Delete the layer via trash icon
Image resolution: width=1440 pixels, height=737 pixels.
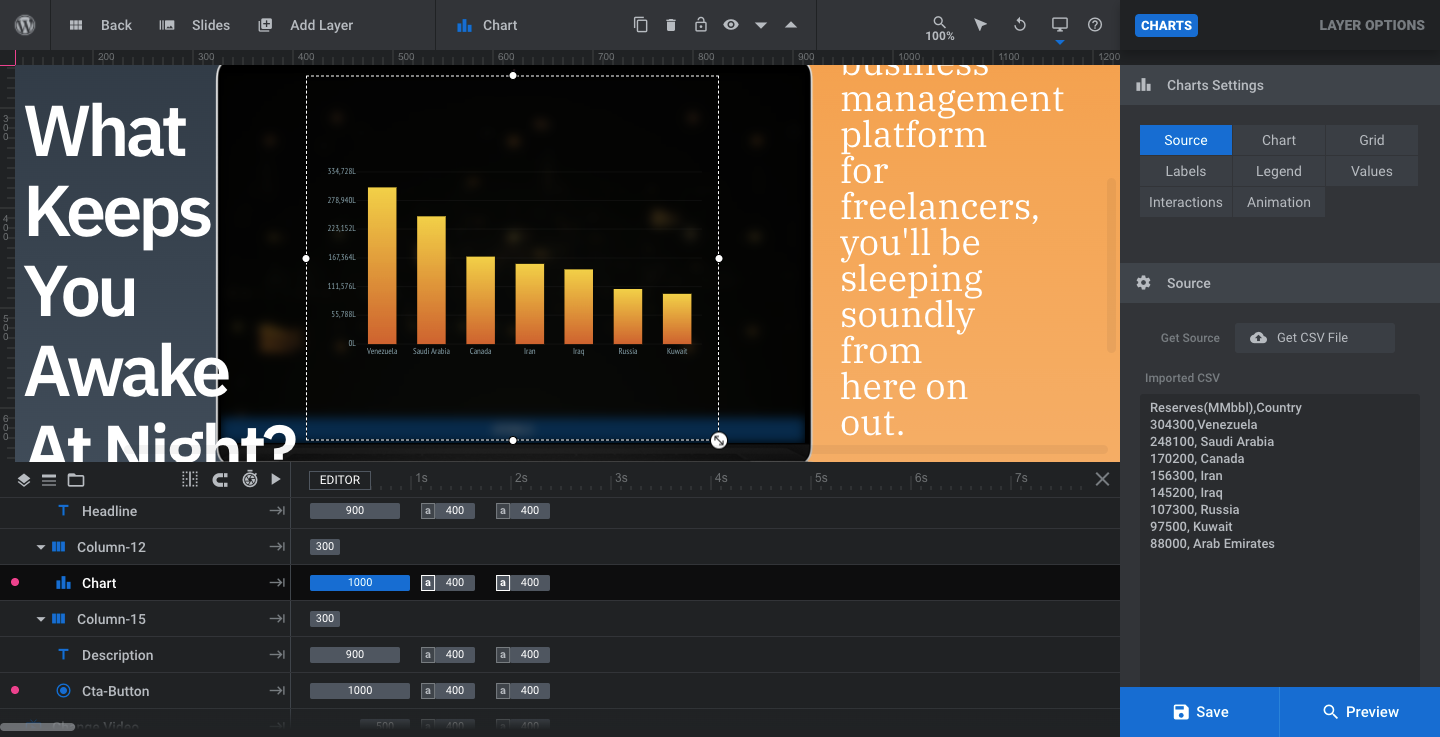pos(671,25)
